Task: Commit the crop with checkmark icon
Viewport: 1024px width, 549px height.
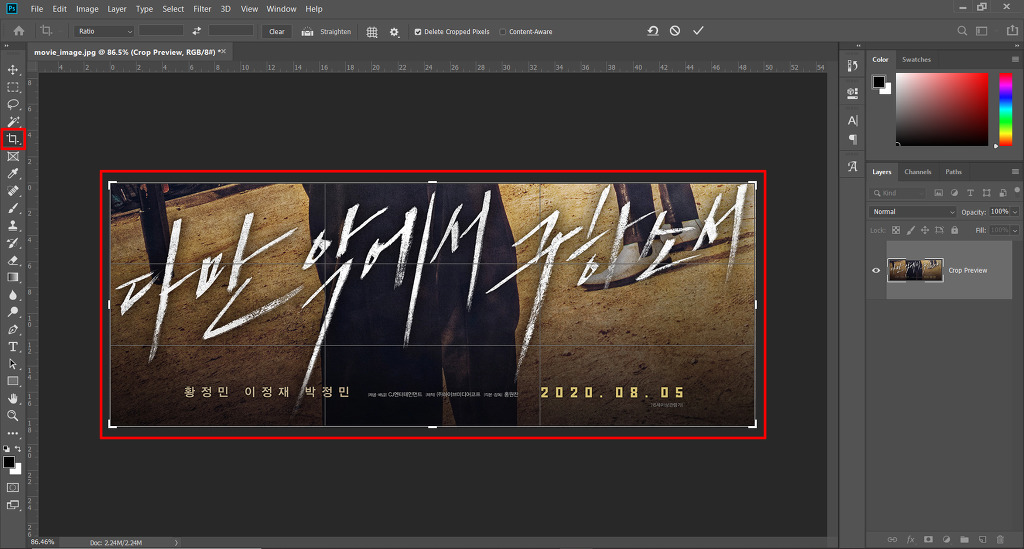Action: coord(698,31)
